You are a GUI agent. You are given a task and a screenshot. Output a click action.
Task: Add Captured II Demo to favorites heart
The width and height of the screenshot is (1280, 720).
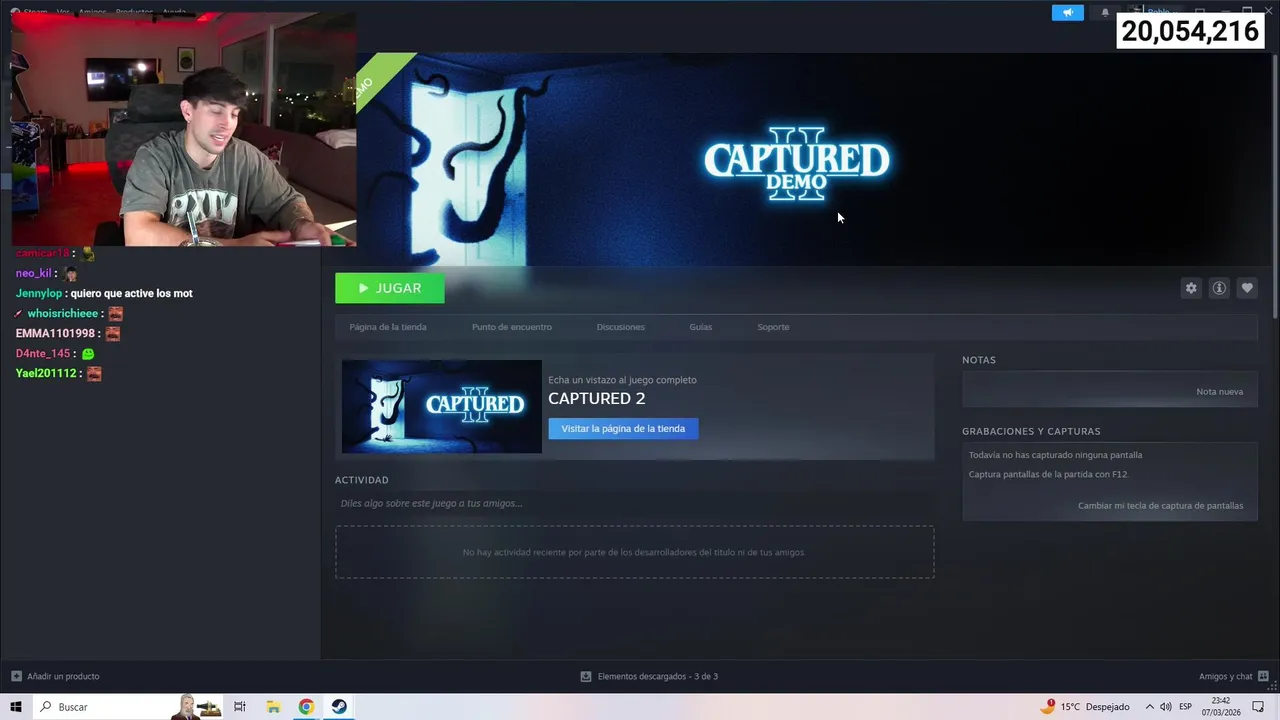pos(1247,288)
